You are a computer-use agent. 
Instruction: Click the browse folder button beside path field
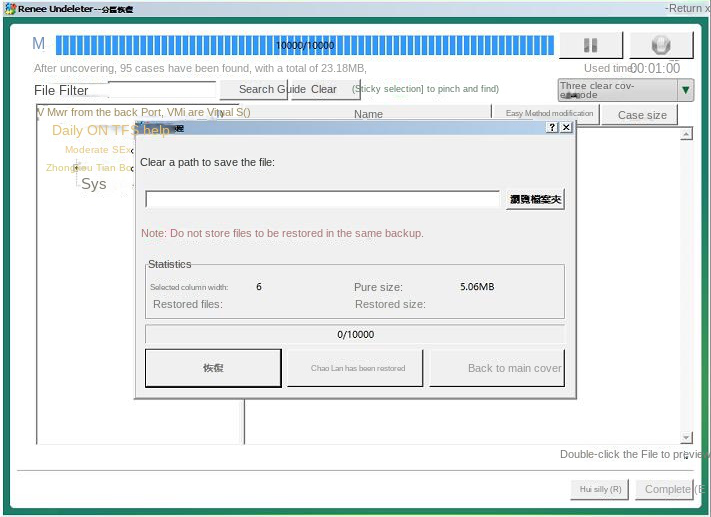(x=535, y=199)
